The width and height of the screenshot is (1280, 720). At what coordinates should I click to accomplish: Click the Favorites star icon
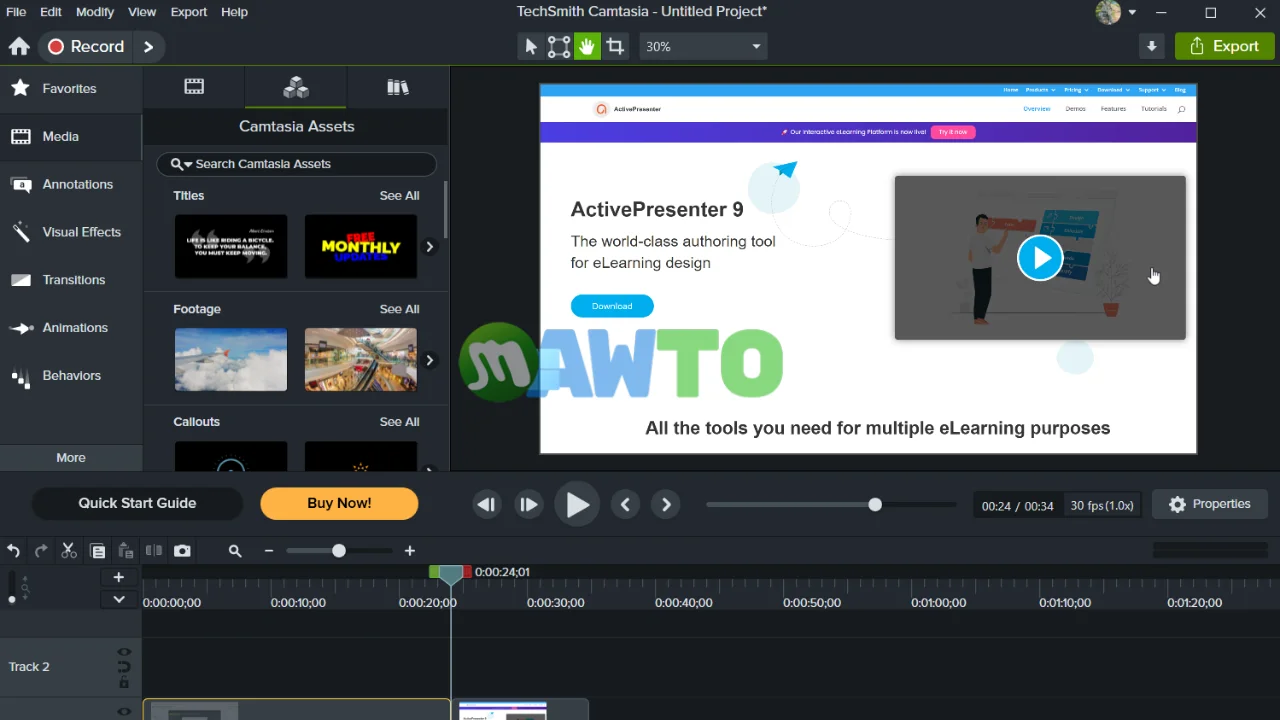click(x=19, y=88)
